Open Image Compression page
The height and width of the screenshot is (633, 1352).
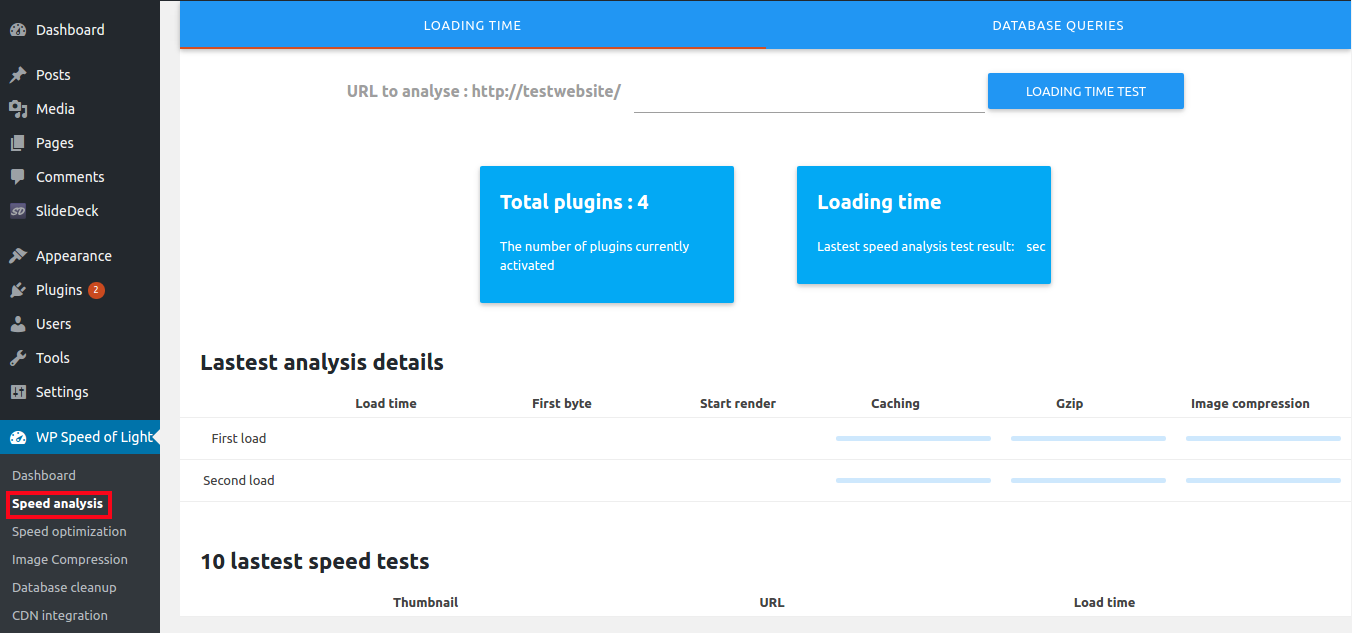(x=69, y=559)
